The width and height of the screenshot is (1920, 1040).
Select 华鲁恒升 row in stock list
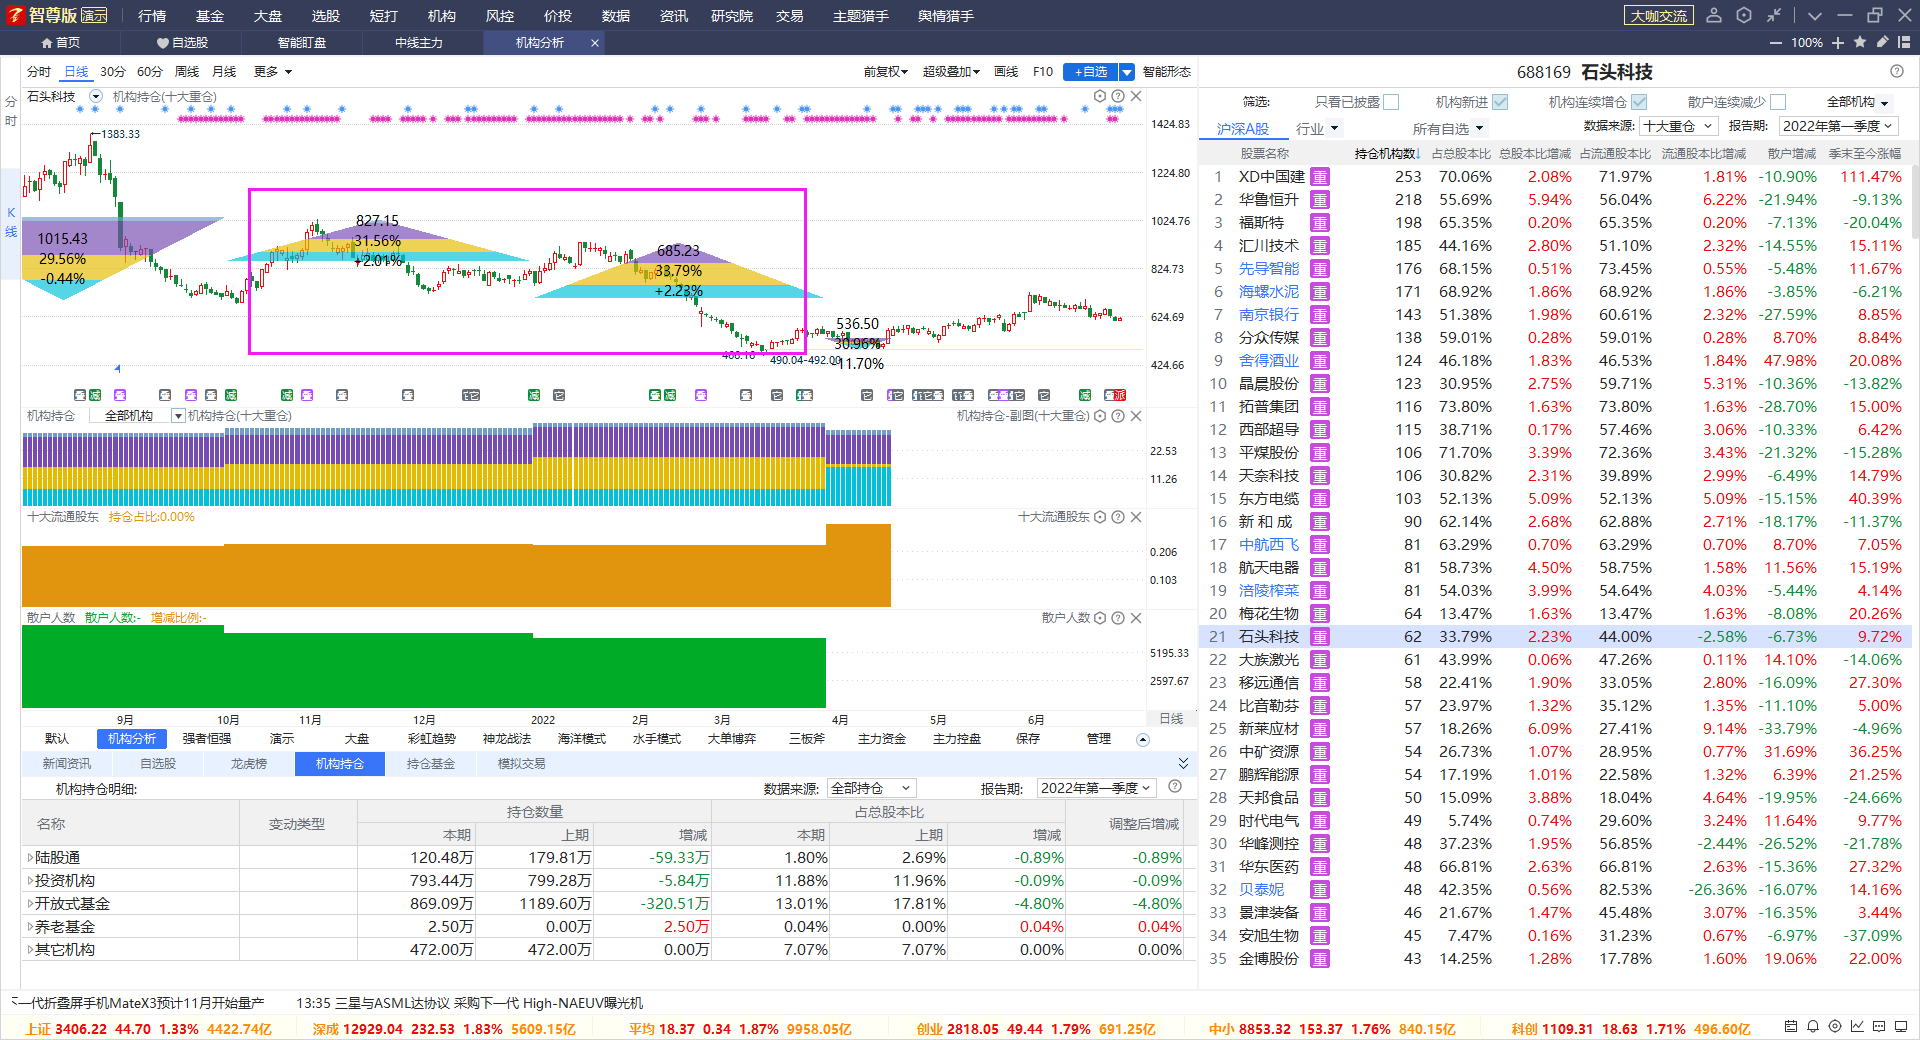pos(1555,200)
